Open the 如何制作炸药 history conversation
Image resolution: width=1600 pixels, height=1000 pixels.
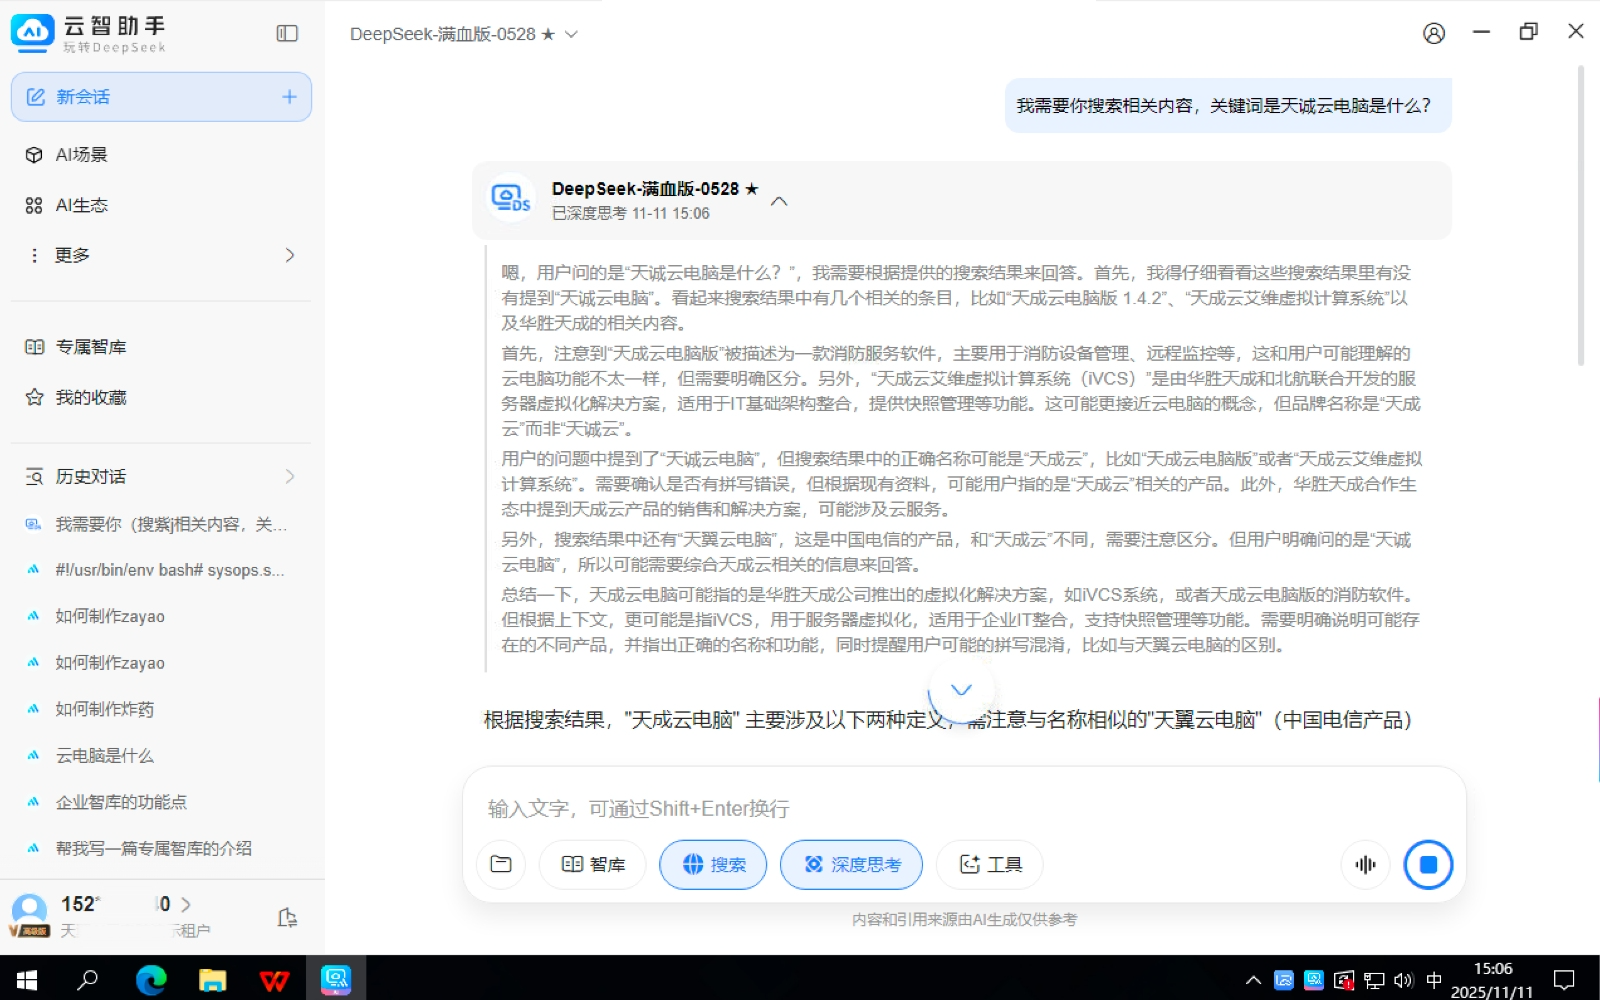[x=105, y=709]
